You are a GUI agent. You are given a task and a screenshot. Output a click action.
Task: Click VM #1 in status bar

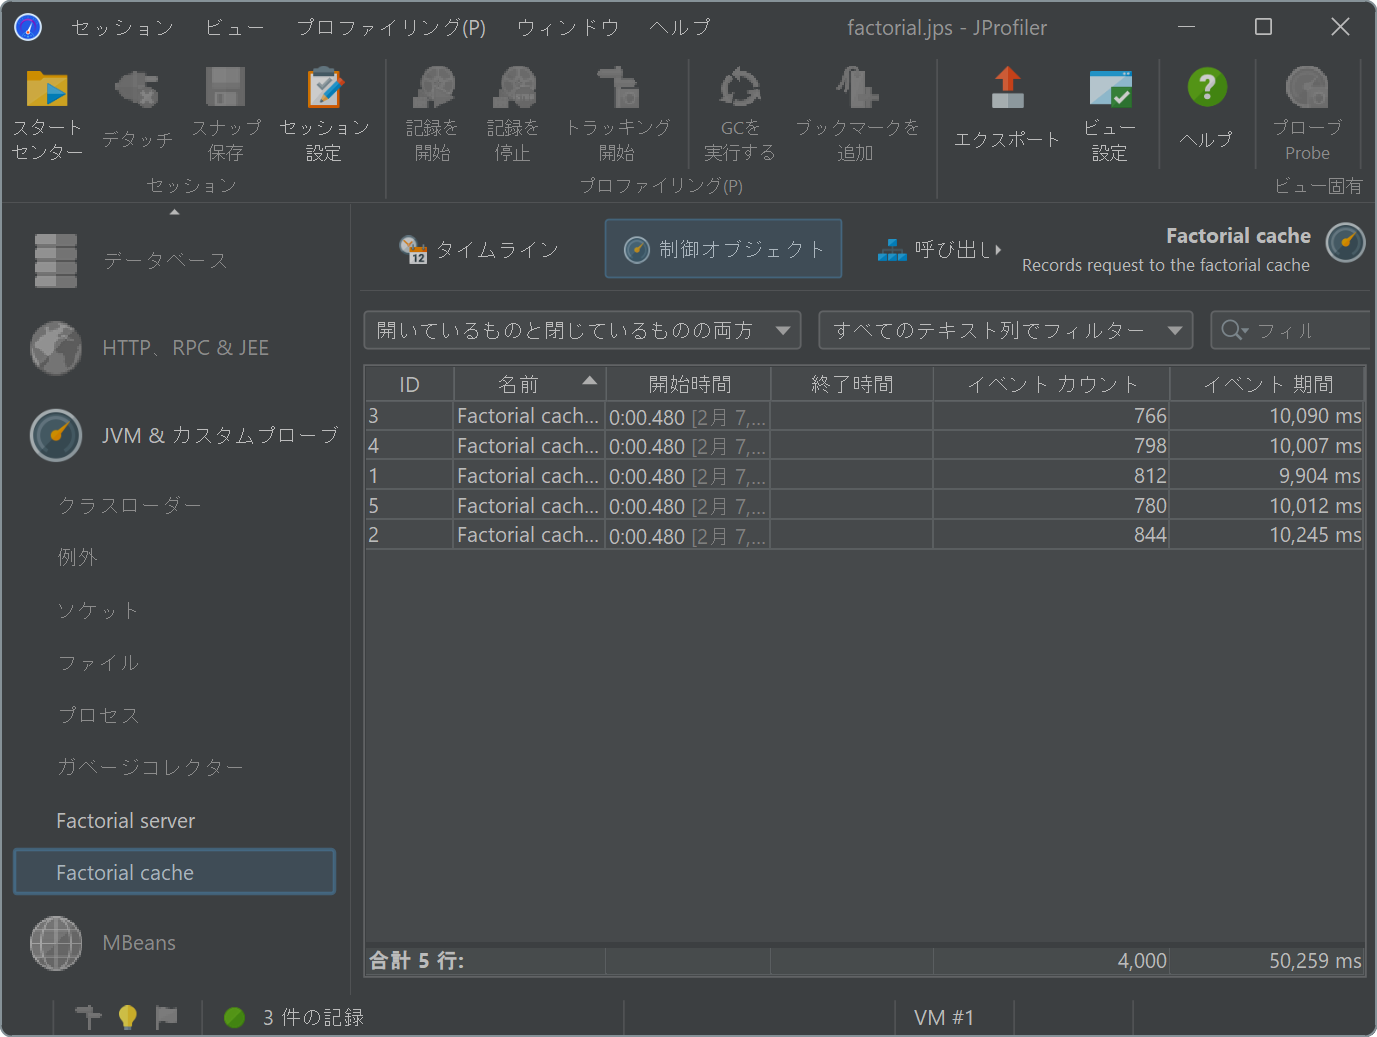pos(943,1017)
